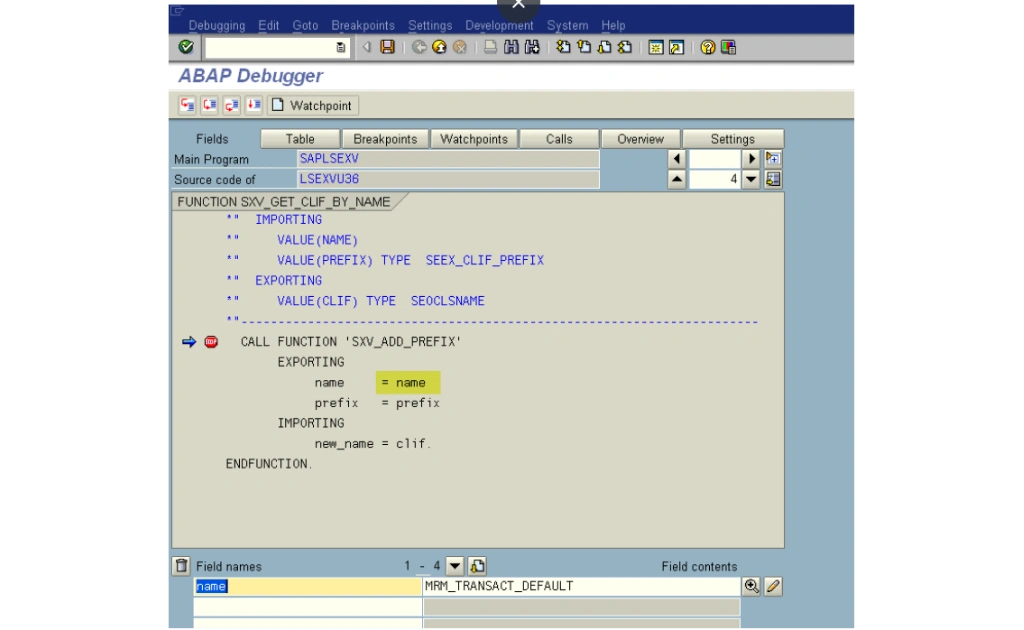Screen dimensions: 1024x630
Task: Click the Execute debugger step icon
Action: coord(210,105)
